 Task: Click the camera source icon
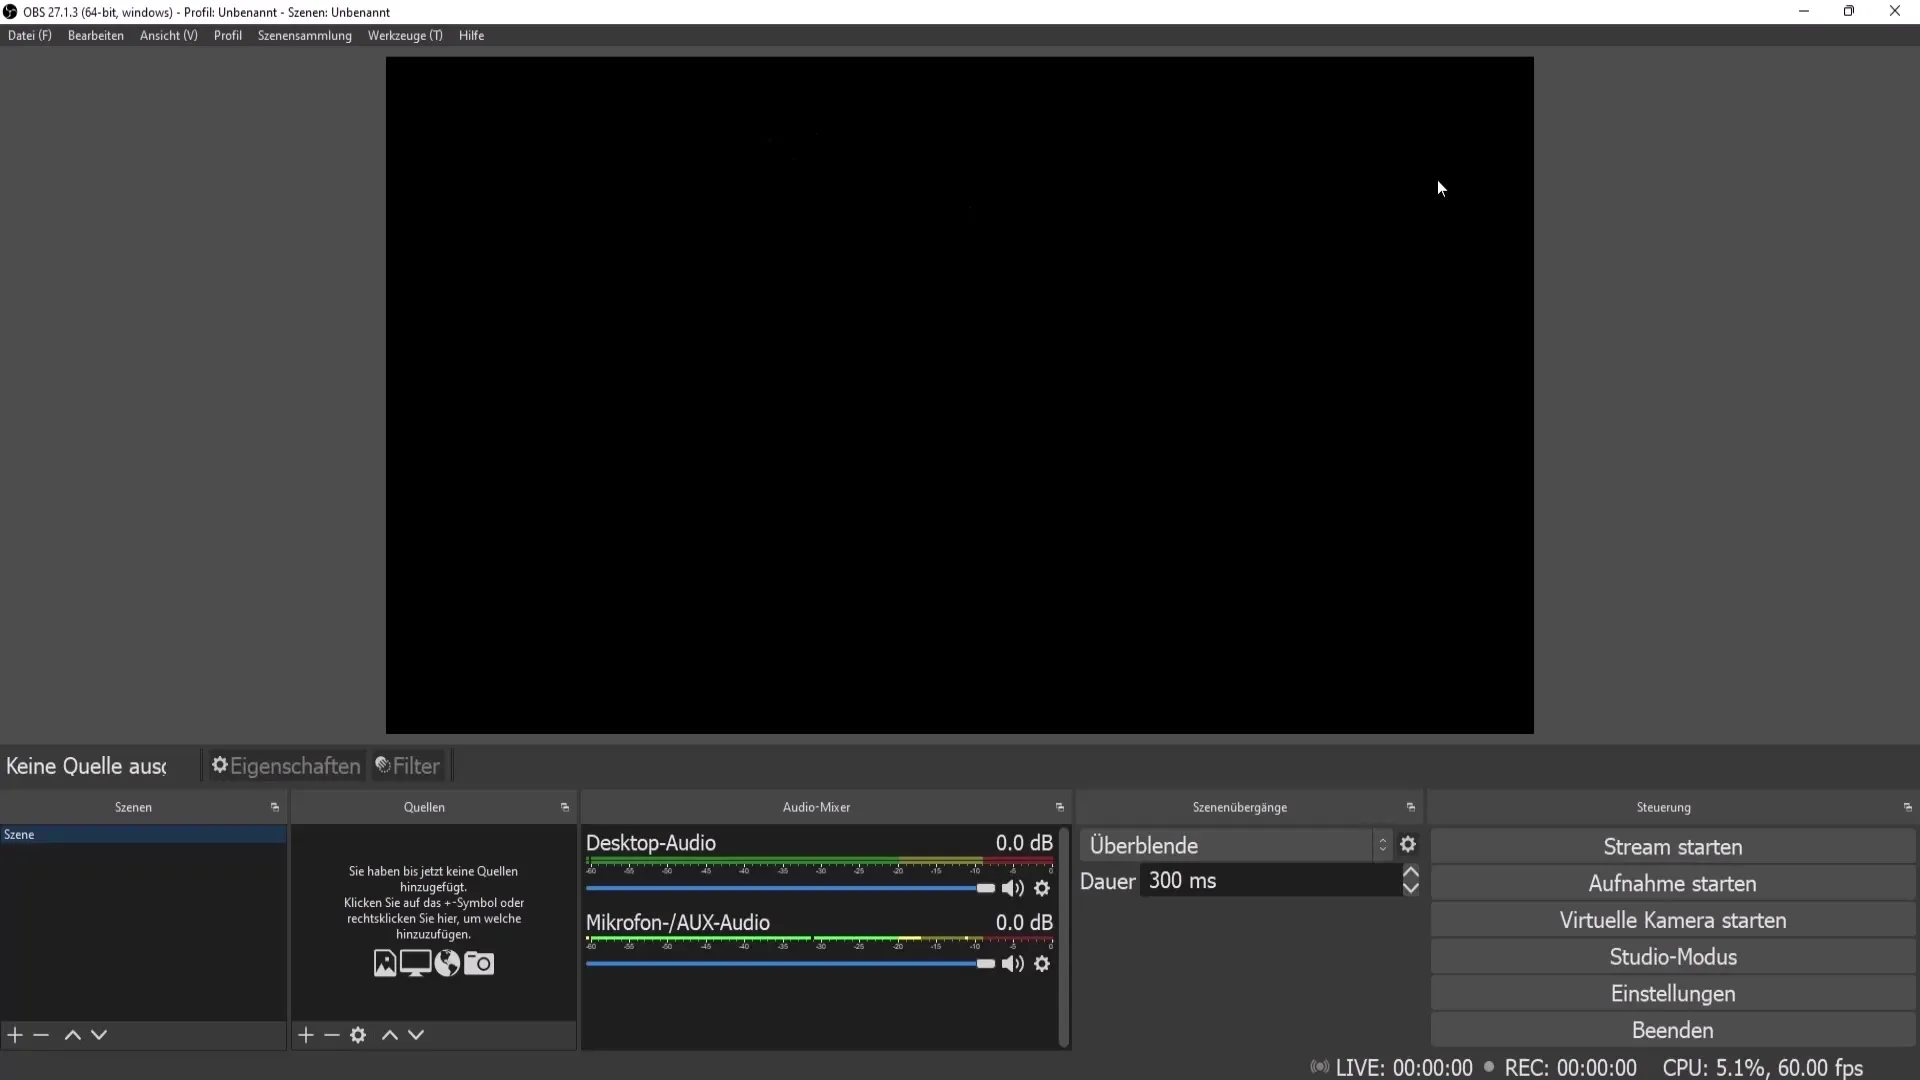coord(479,963)
